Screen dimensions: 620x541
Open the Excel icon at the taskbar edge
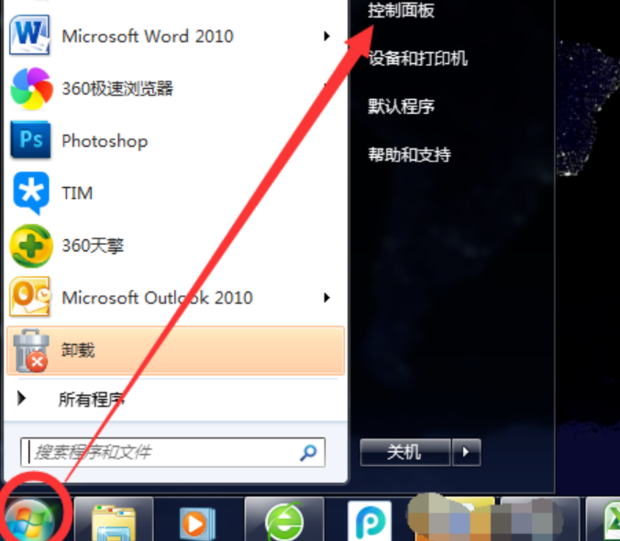[612, 521]
